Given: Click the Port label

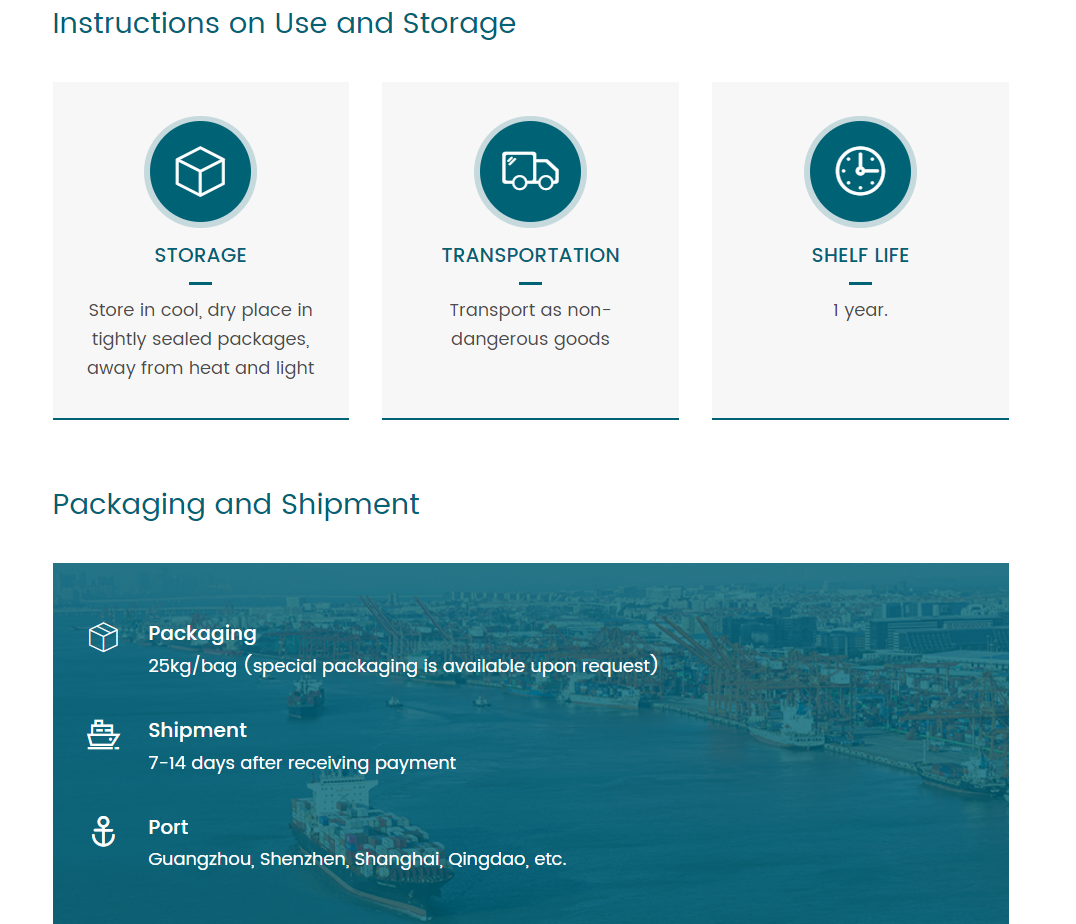Looking at the screenshot, I should [x=168, y=827].
